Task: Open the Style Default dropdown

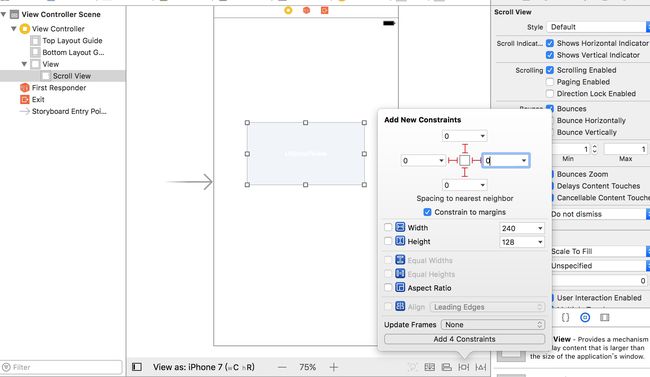Action: pos(598,27)
